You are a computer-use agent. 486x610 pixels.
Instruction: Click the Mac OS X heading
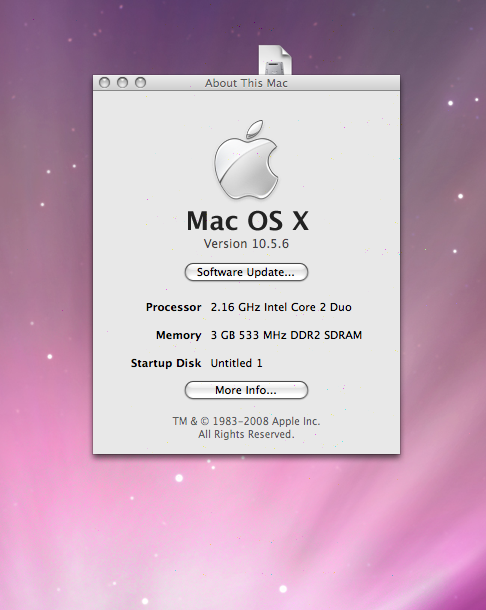tap(247, 221)
